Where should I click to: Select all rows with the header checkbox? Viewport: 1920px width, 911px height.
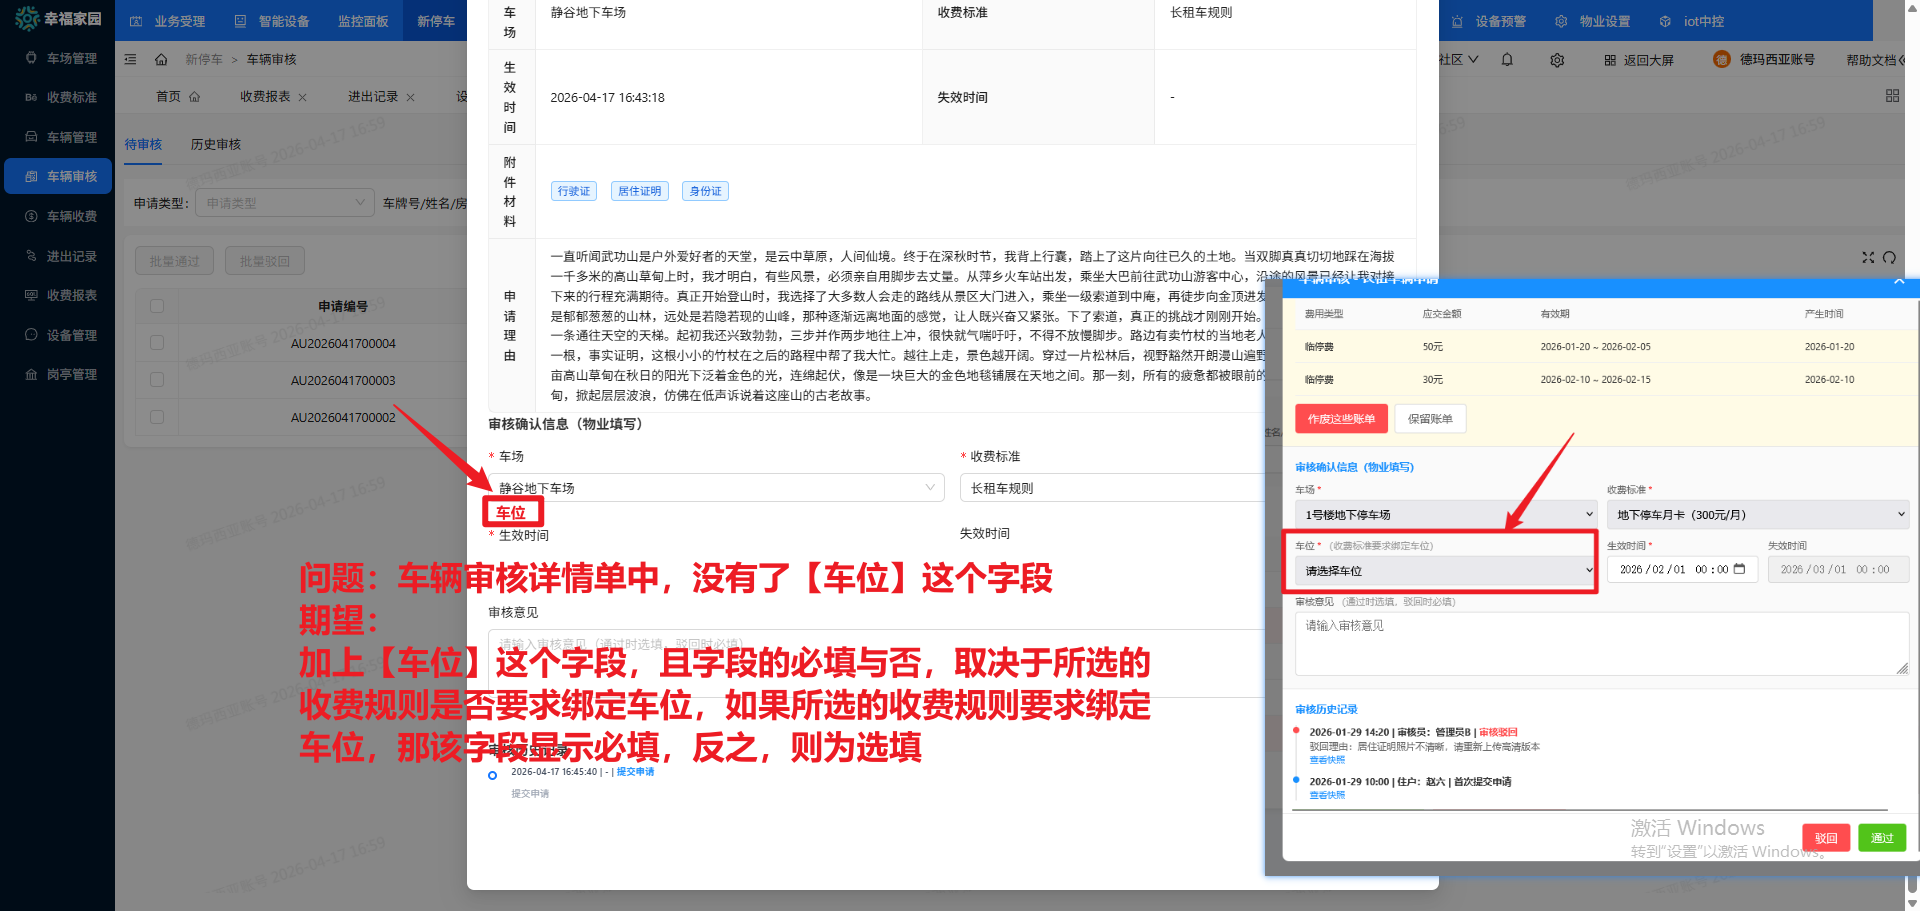(x=157, y=305)
